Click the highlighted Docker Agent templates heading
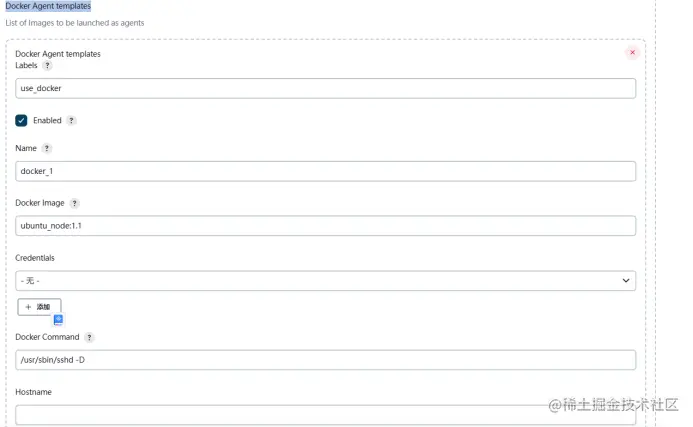The height and width of the screenshot is (427, 693). pyautogui.click(x=48, y=6)
